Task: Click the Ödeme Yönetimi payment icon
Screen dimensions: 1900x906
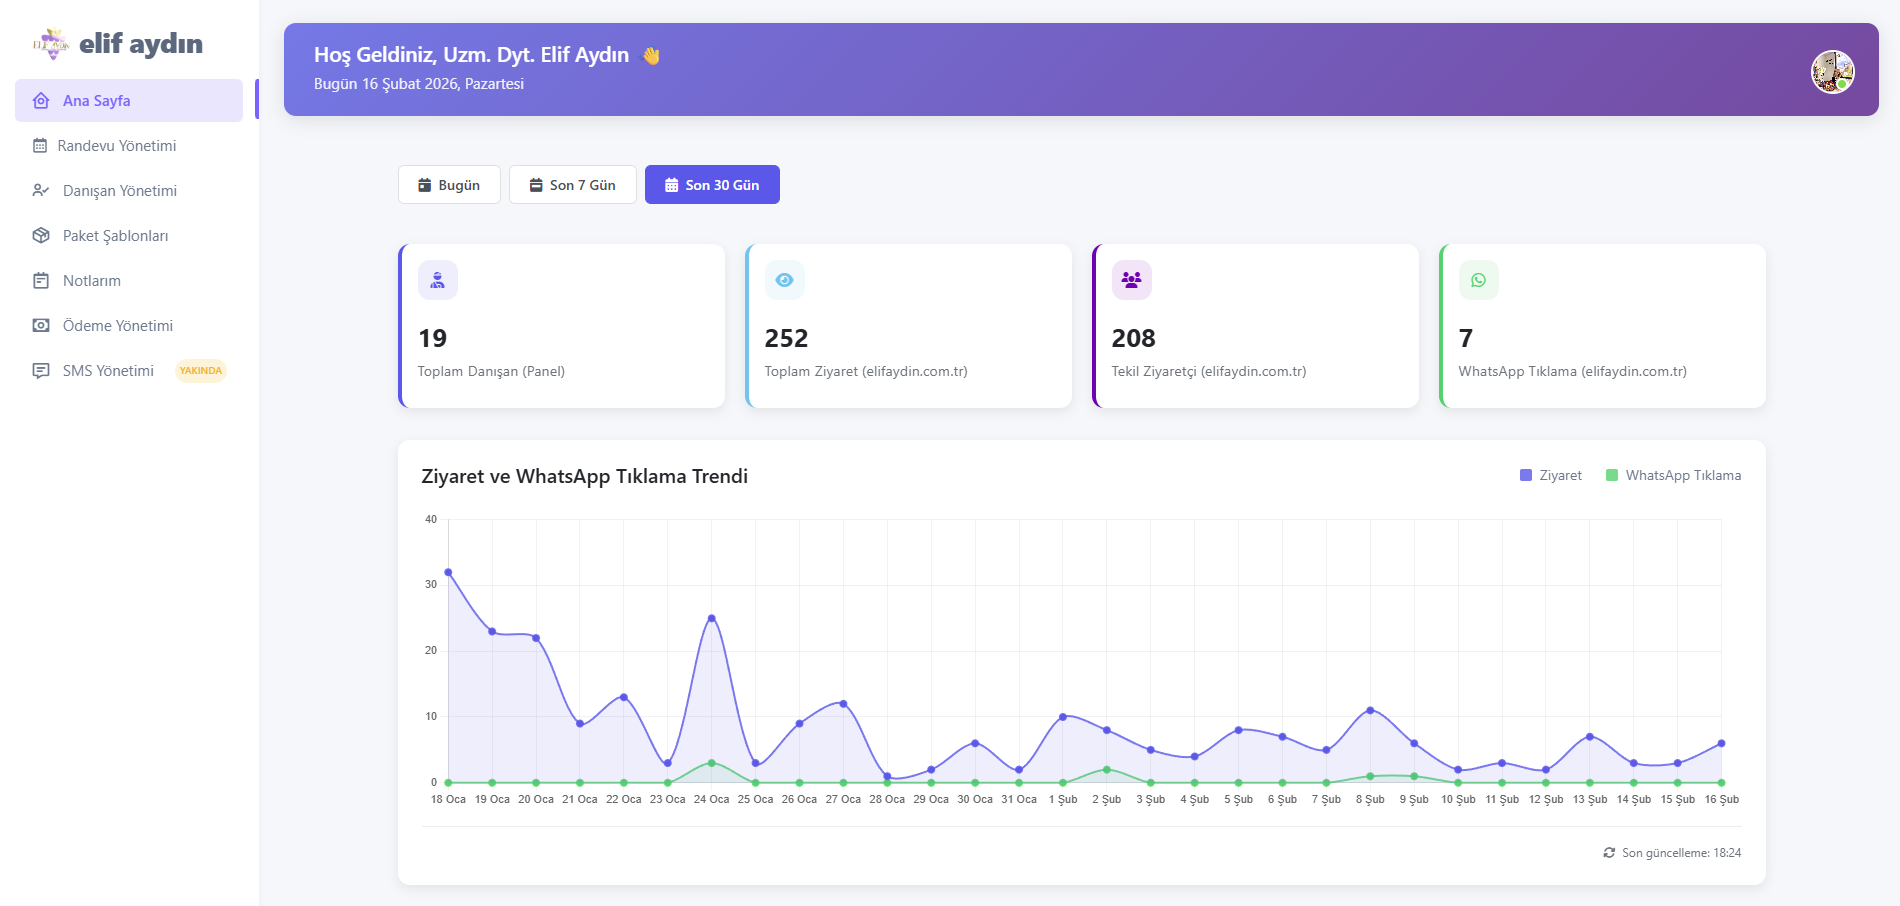Action: (41, 326)
